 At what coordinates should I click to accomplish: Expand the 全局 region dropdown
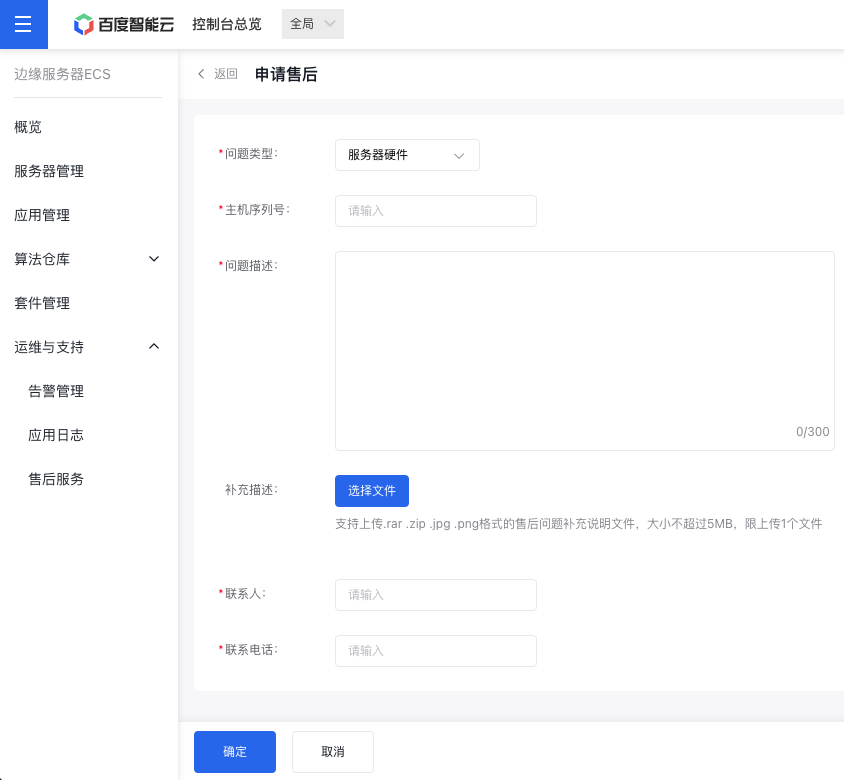click(313, 24)
